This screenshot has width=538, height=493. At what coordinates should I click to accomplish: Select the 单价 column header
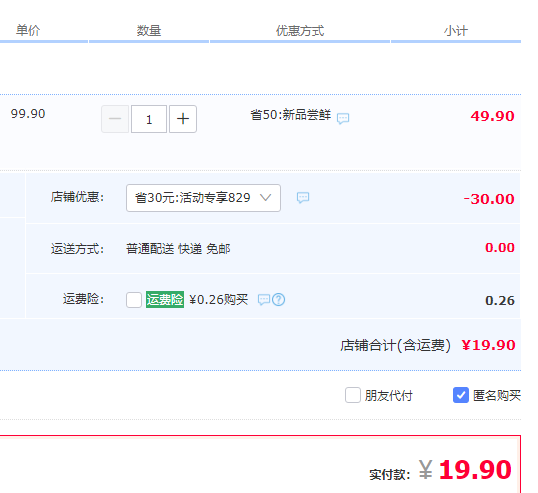28,31
